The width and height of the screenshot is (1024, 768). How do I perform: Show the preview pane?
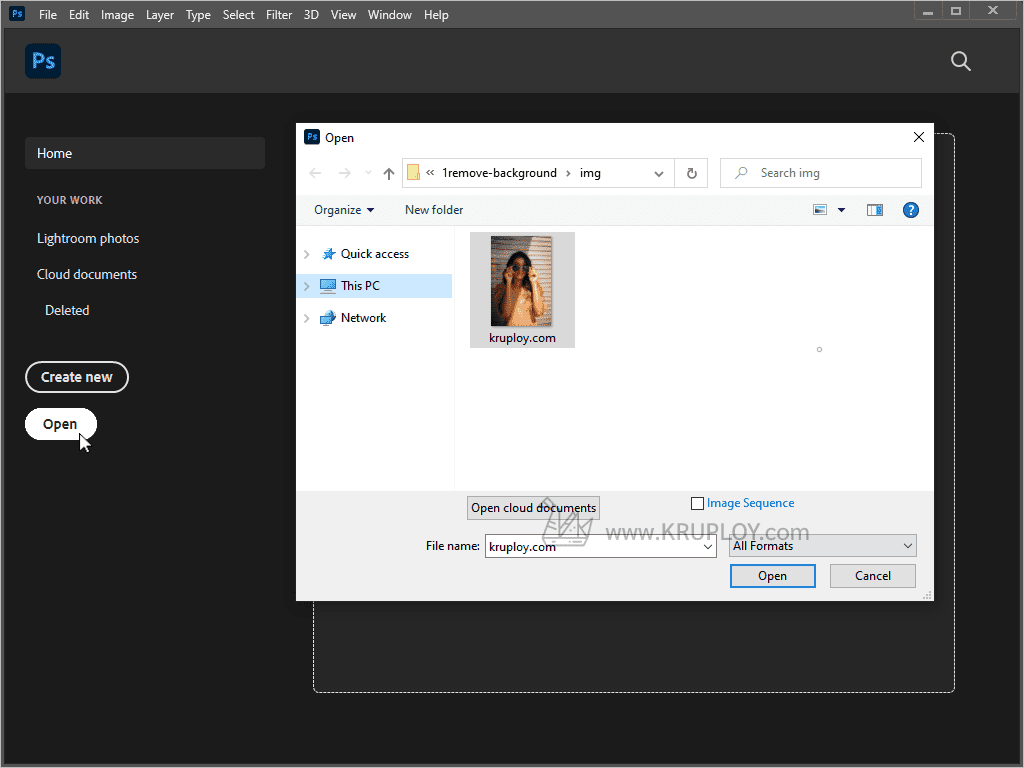[874, 210]
